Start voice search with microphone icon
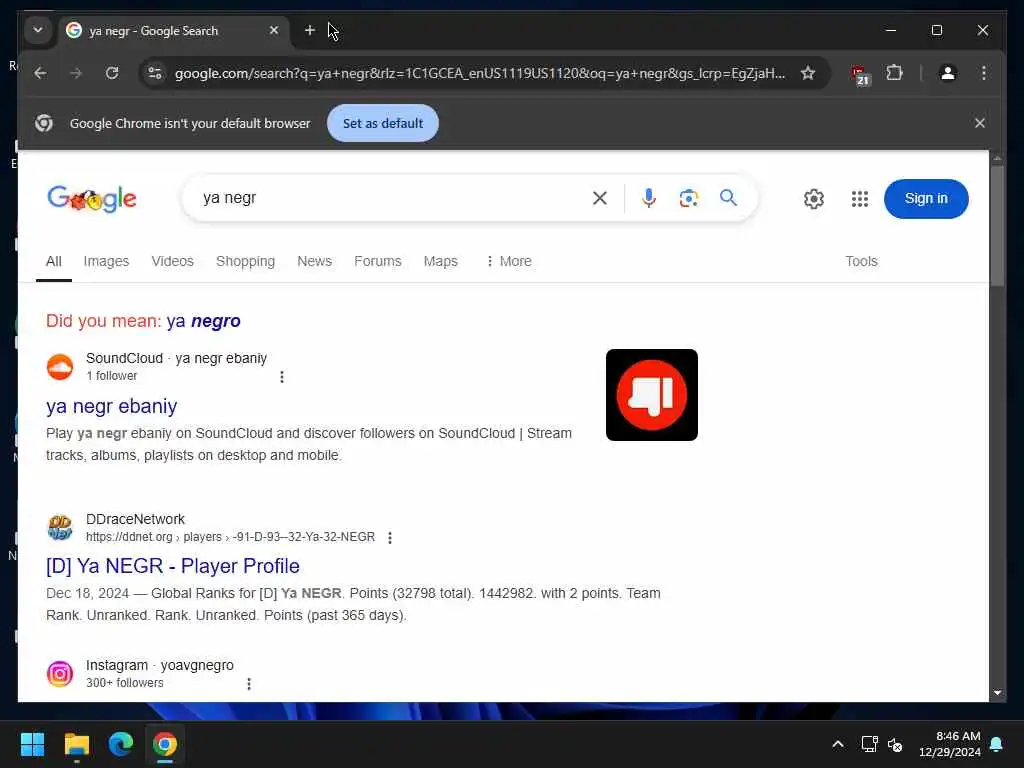The image size is (1024, 768). (x=648, y=198)
